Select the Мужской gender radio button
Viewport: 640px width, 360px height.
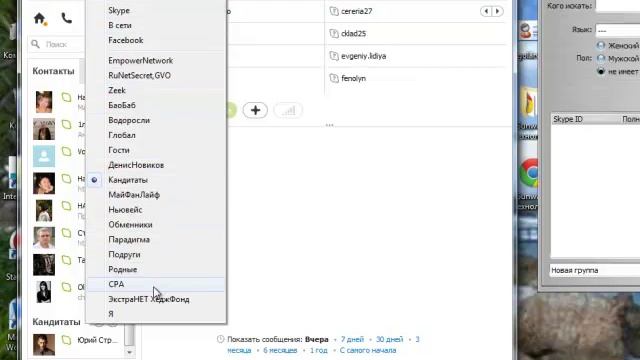pyautogui.click(x=601, y=58)
